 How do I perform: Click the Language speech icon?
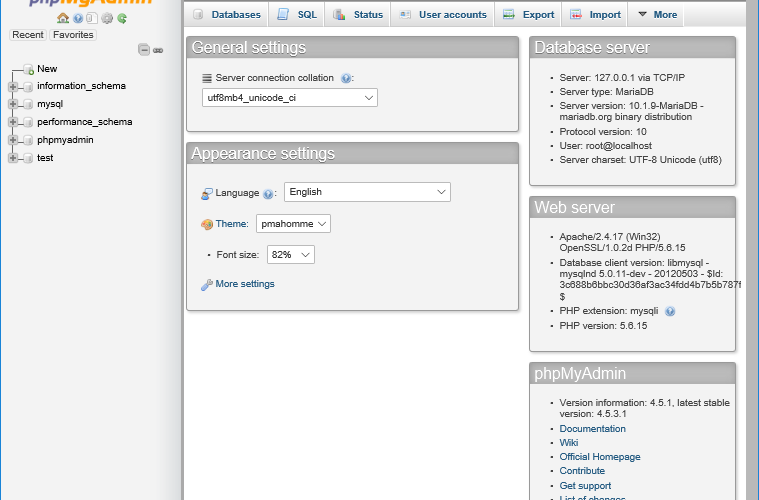(x=207, y=194)
